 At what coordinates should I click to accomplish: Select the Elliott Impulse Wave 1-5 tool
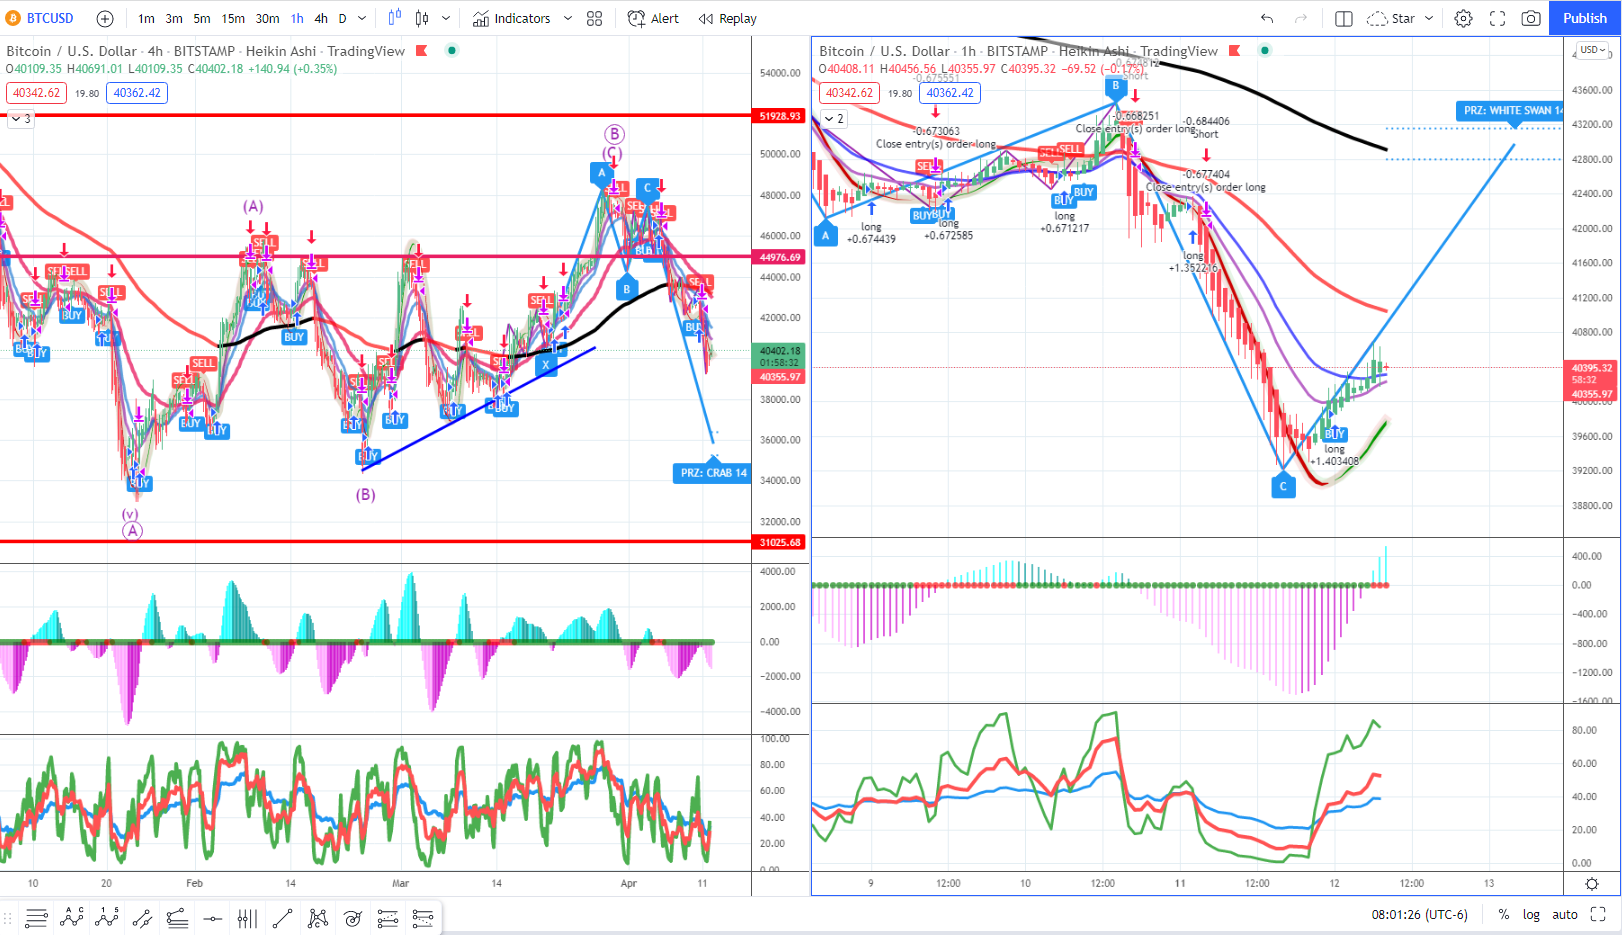click(x=107, y=917)
